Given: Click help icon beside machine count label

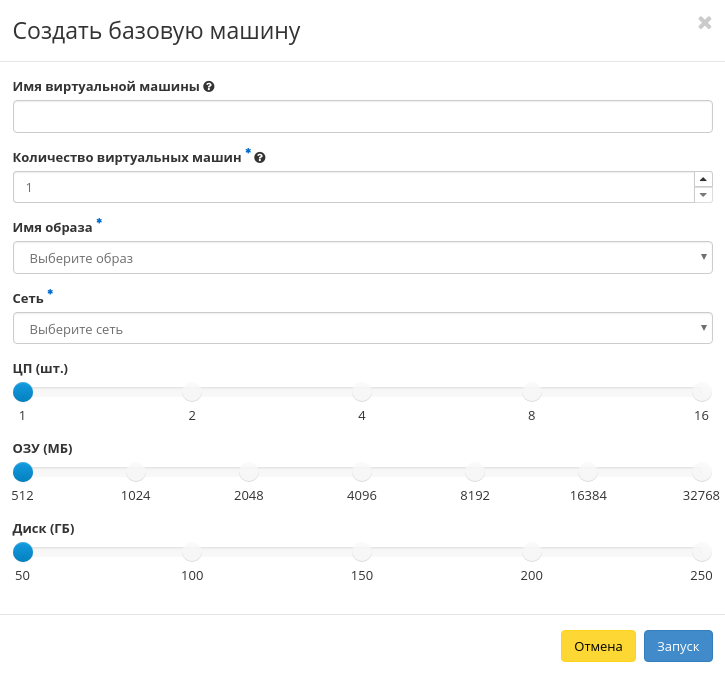Looking at the screenshot, I should (x=260, y=158).
